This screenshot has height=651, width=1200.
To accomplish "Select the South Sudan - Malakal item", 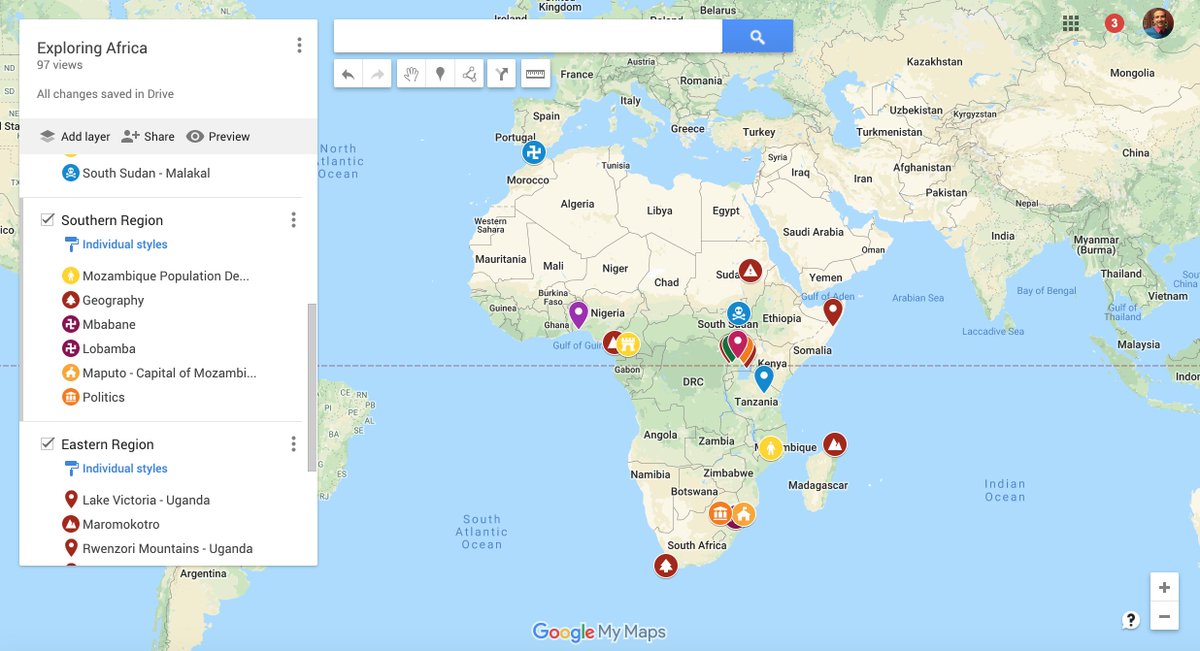I will [x=148, y=172].
